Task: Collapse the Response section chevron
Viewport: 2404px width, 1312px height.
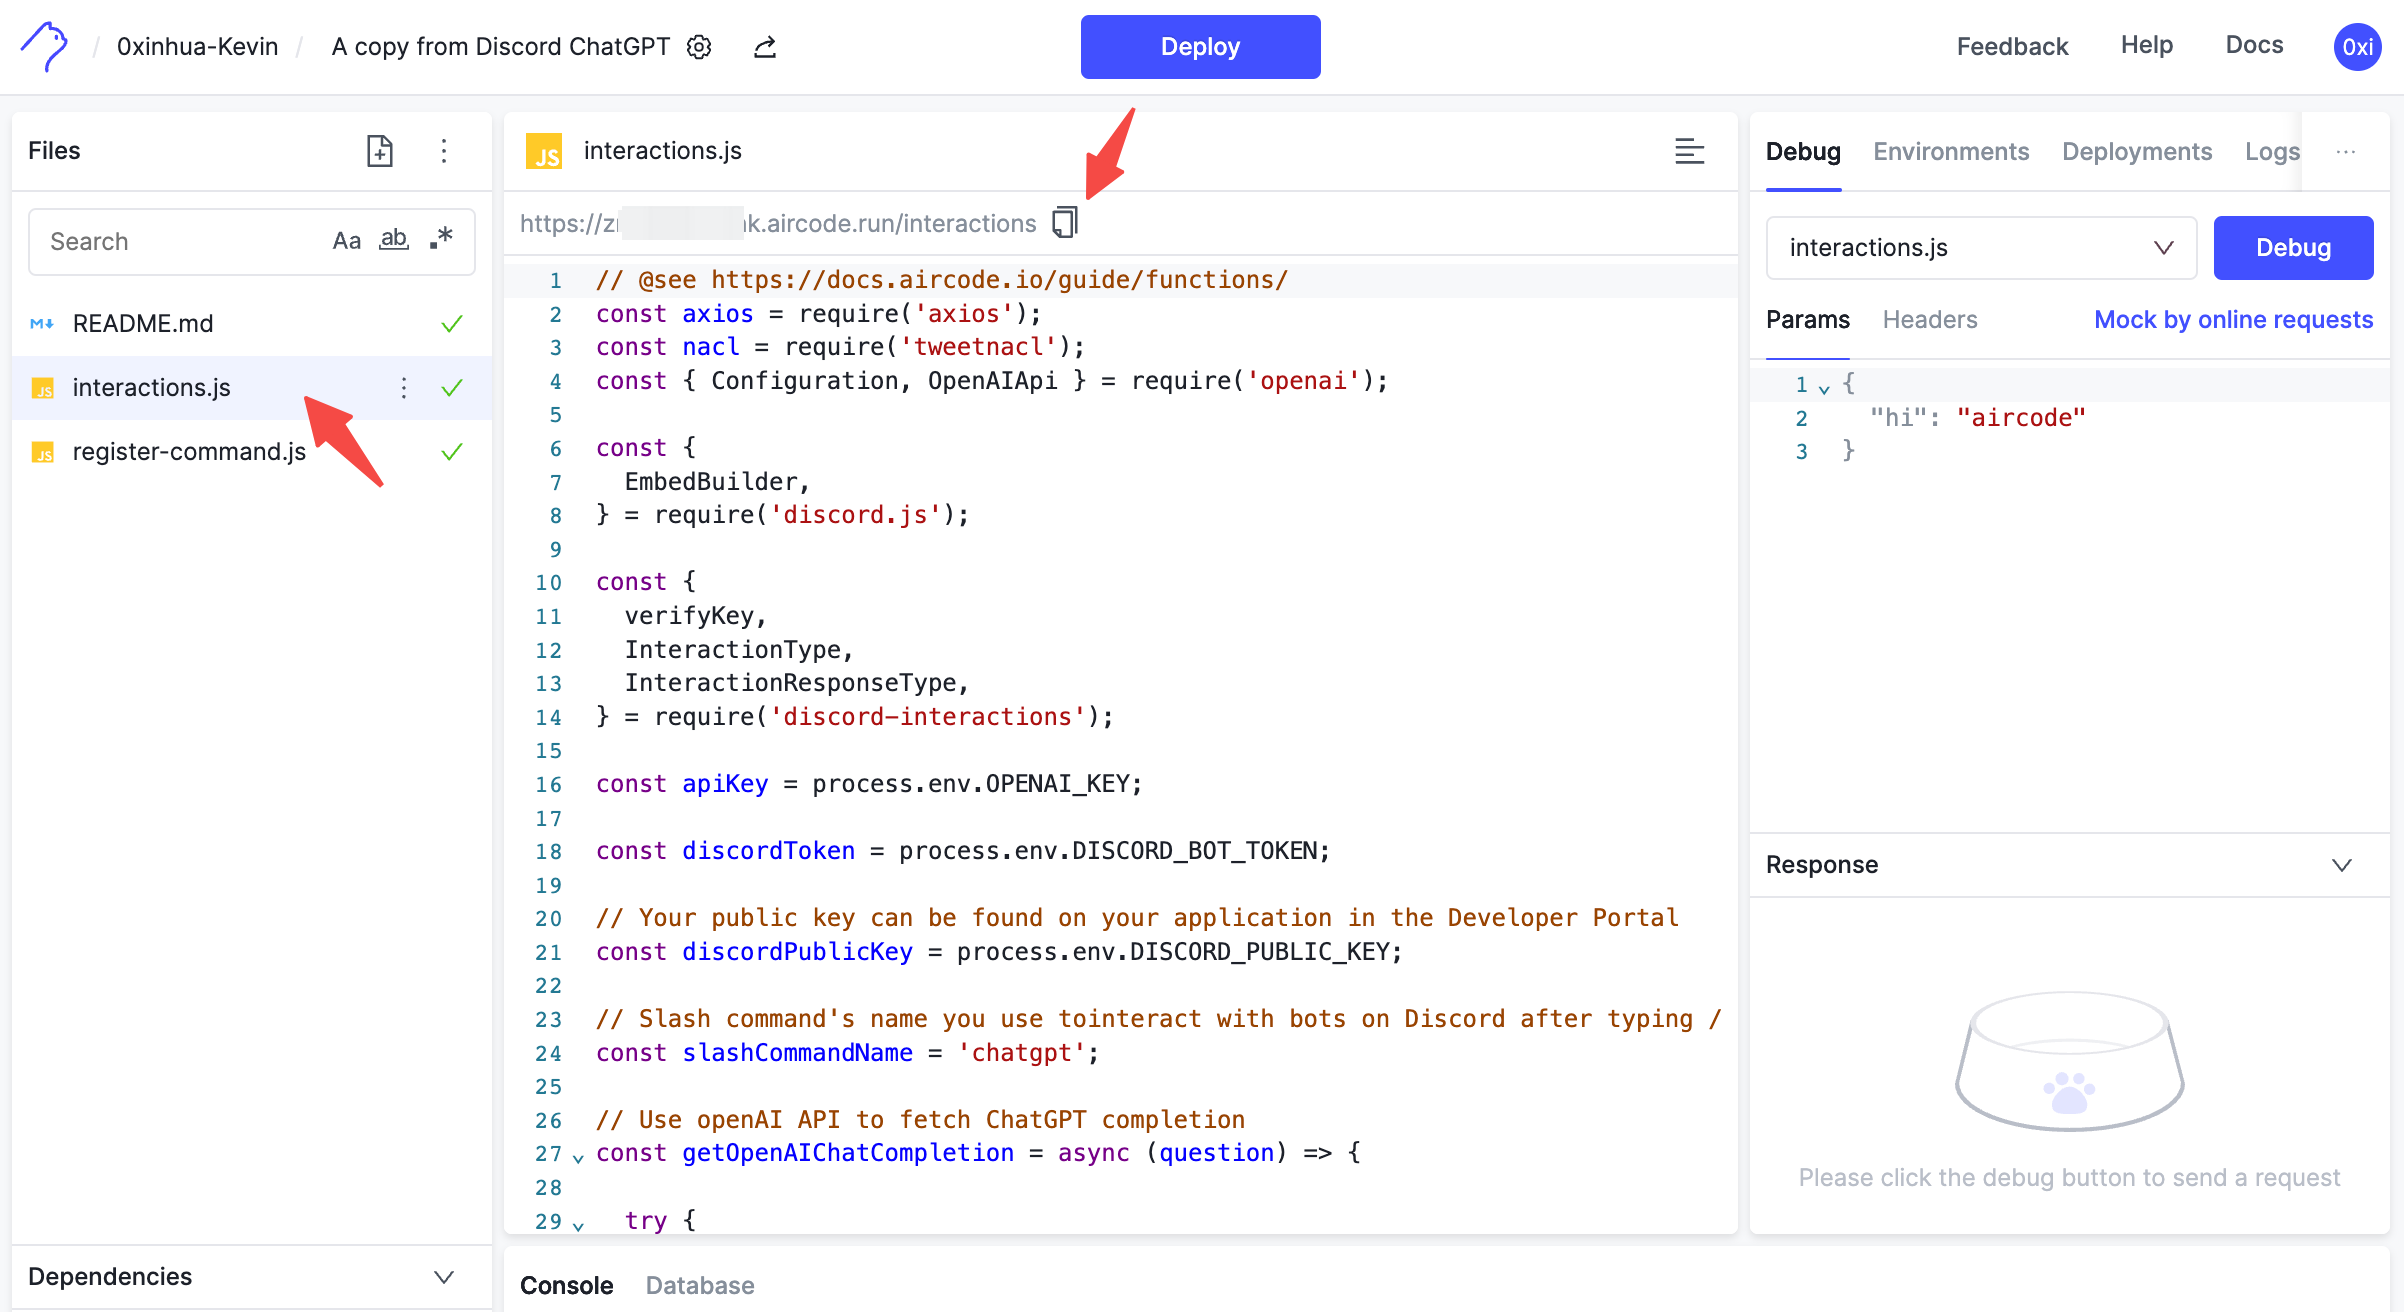Action: 2342,865
